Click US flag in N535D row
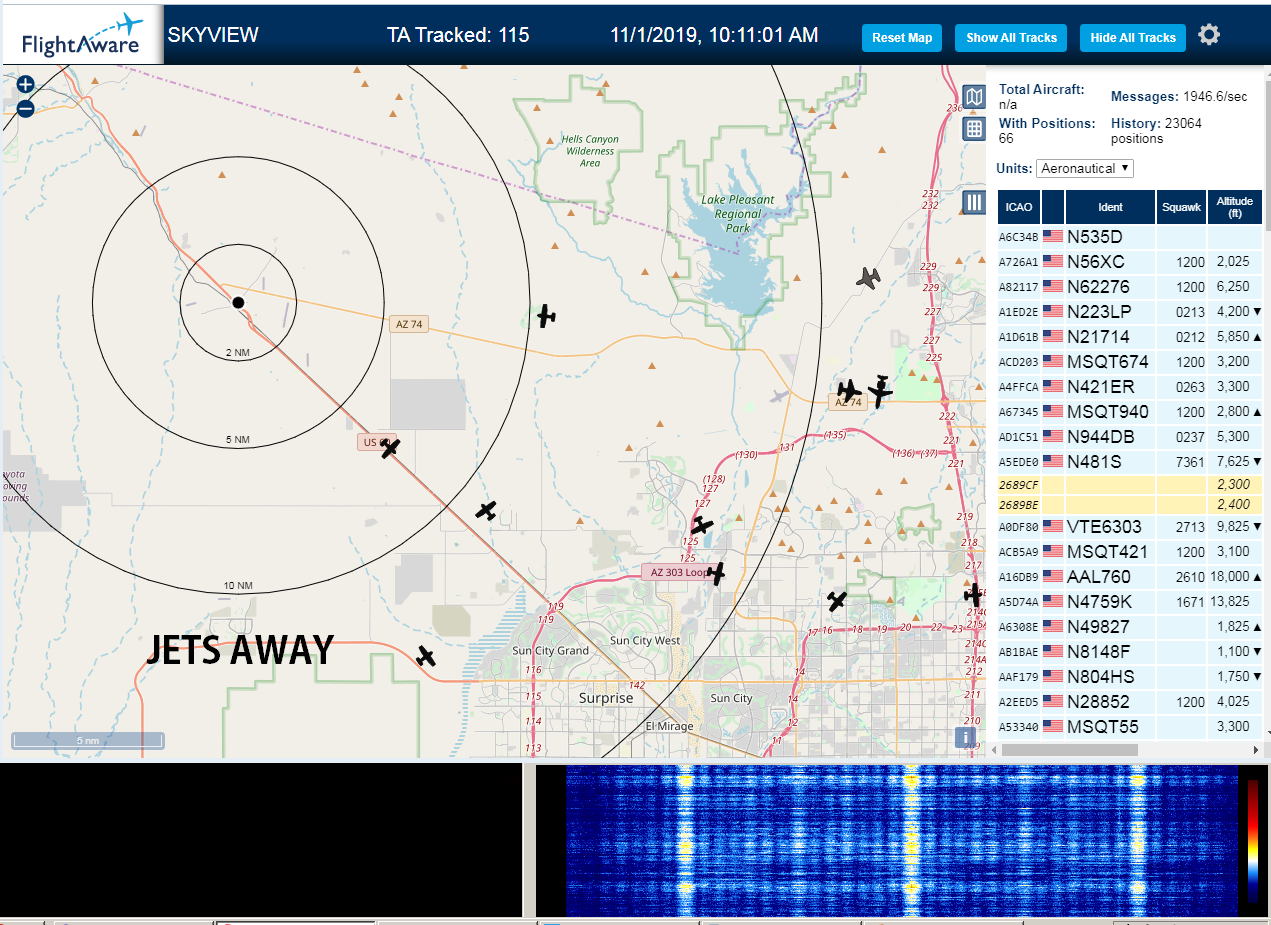Screen dimensions: 1271x925 point(1053,237)
